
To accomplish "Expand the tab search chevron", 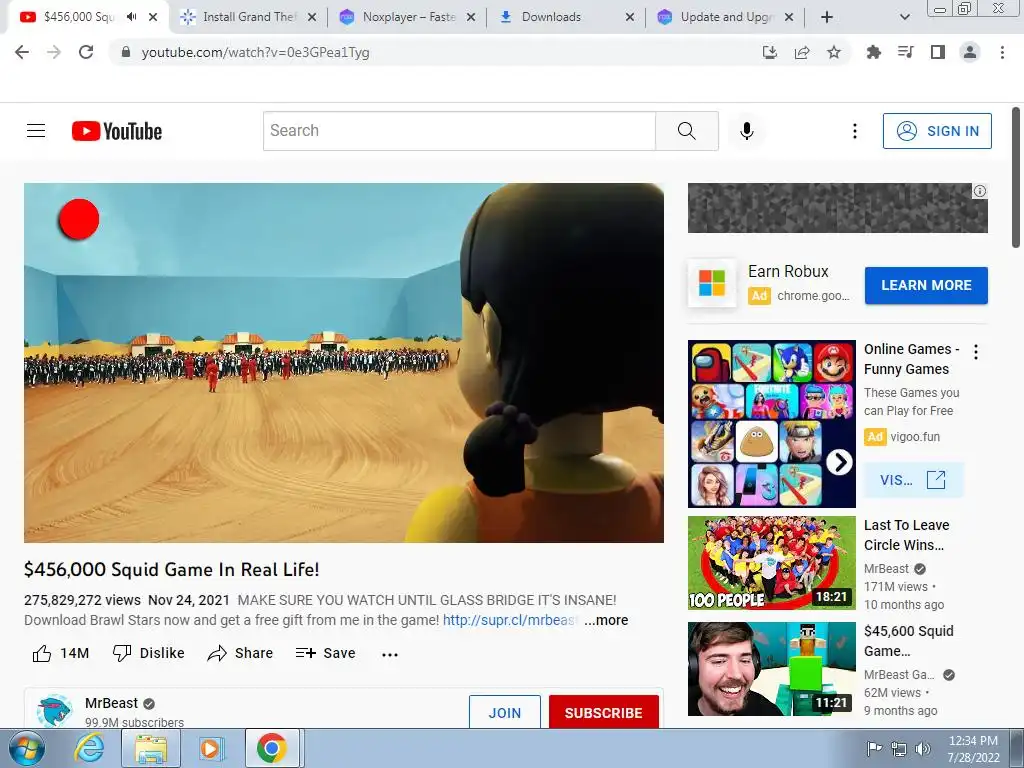I will coord(904,17).
